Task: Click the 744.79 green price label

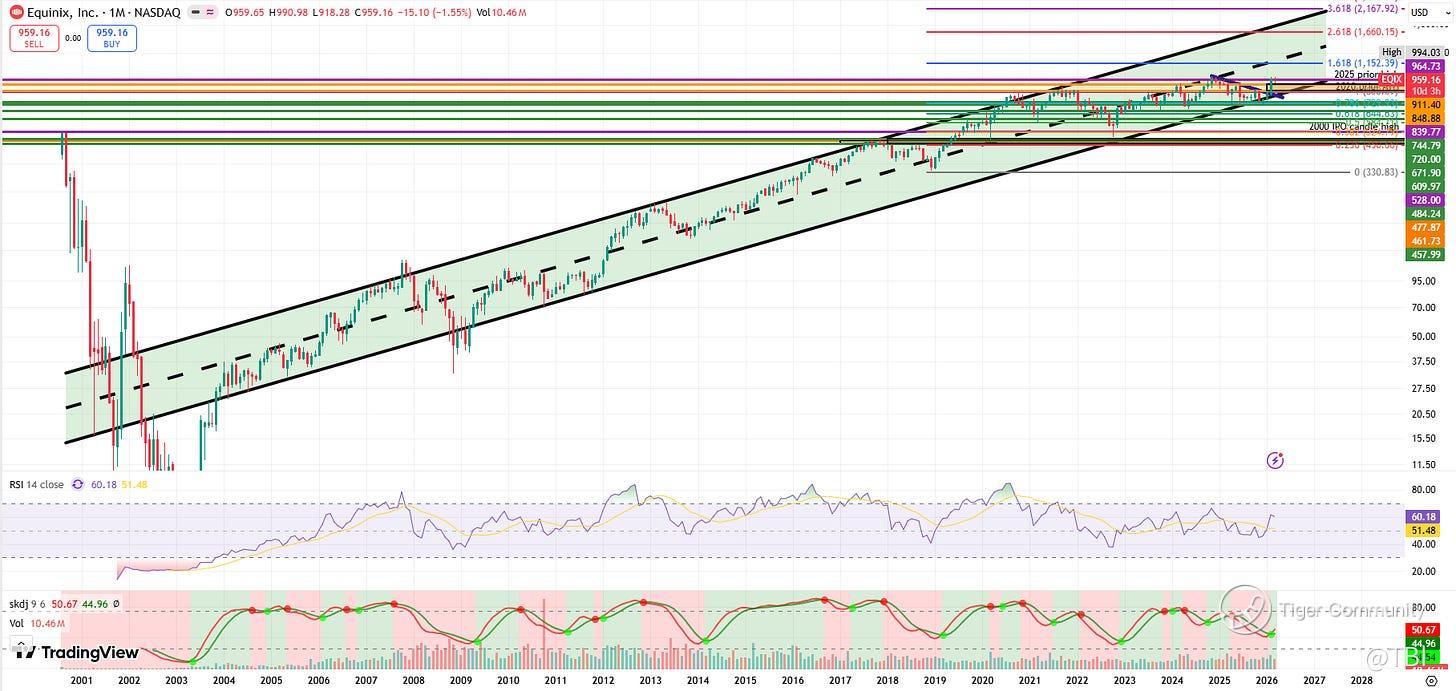Action: coord(1424,145)
